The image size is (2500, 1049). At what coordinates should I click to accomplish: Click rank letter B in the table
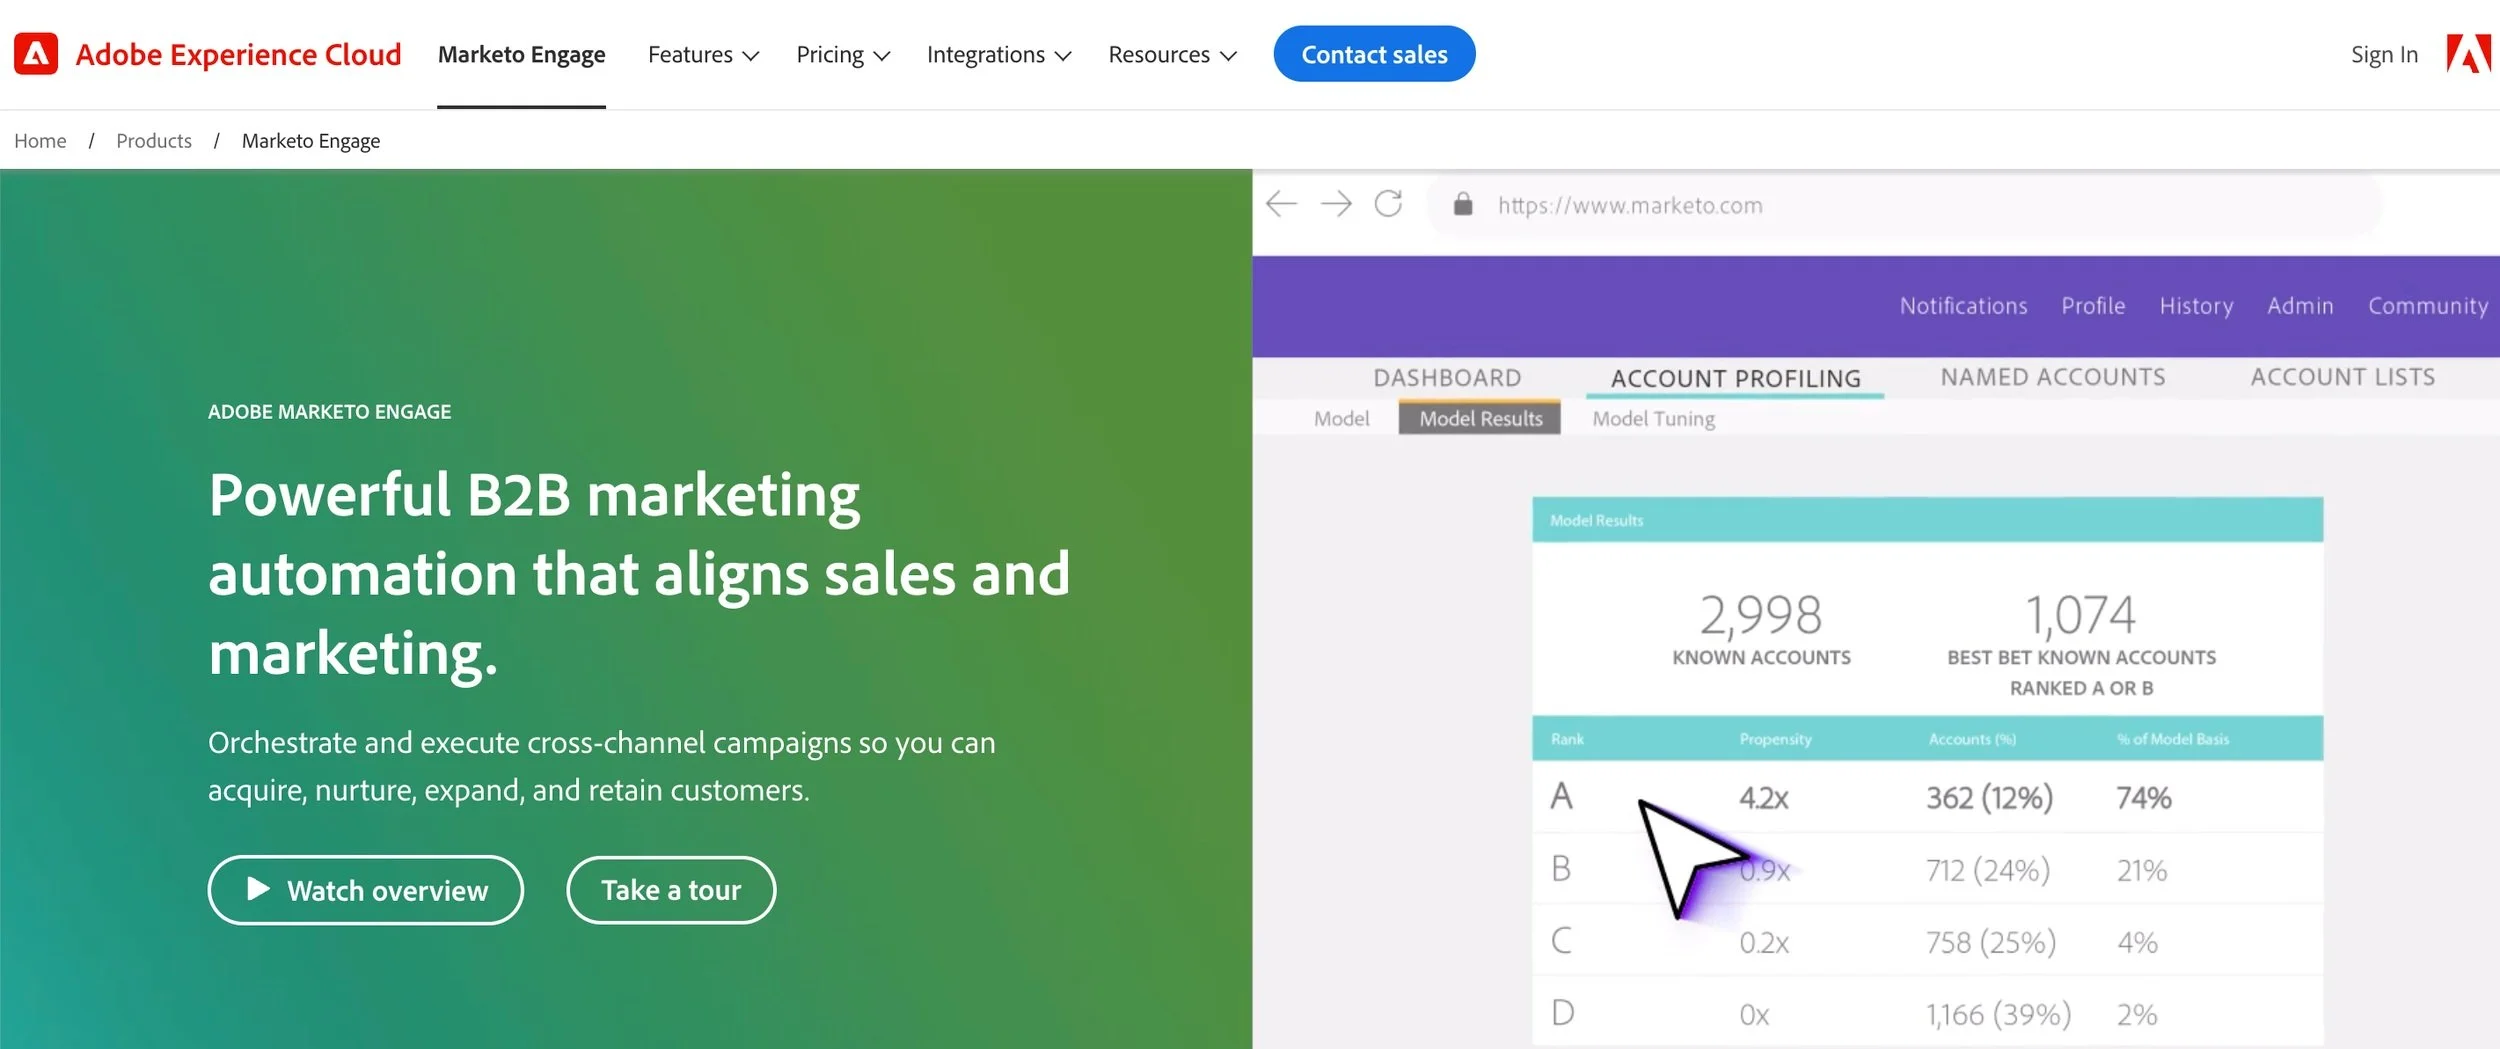[1561, 868]
